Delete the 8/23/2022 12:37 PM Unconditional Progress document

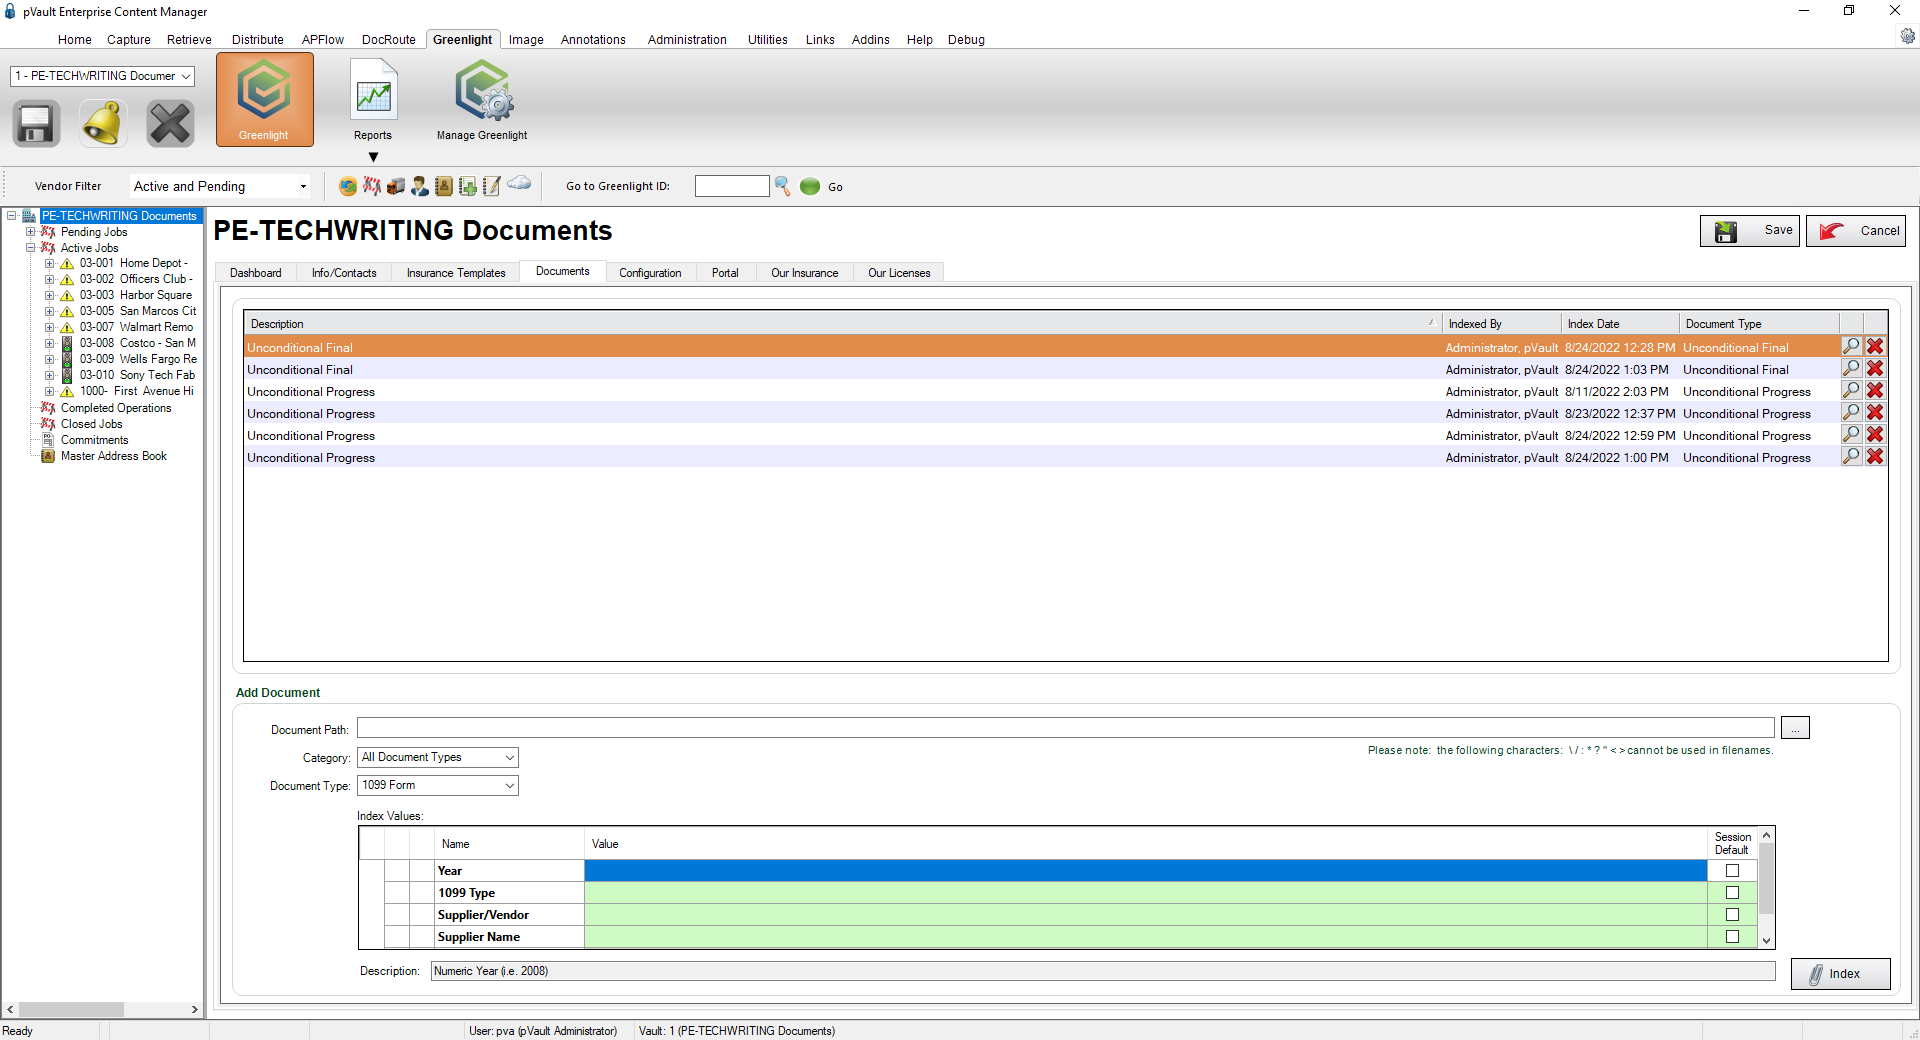1875,412
